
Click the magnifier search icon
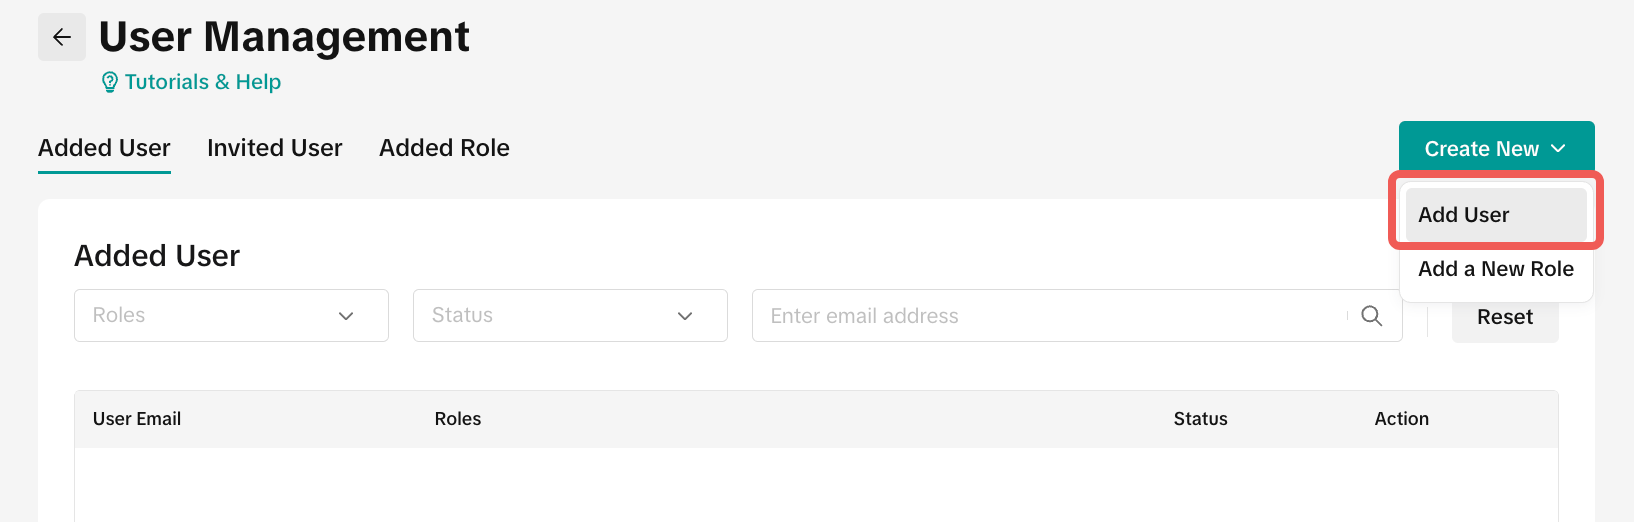[x=1371, y=316]
